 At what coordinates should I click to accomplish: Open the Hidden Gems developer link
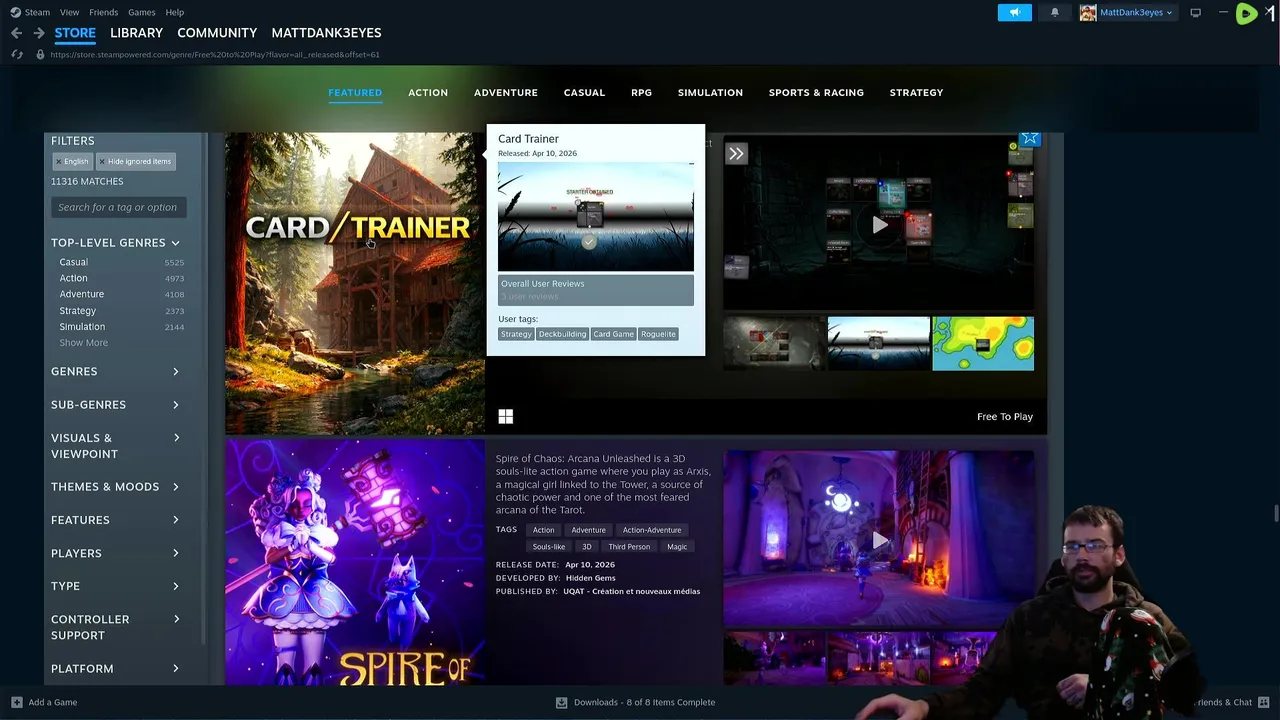[590, 578]
